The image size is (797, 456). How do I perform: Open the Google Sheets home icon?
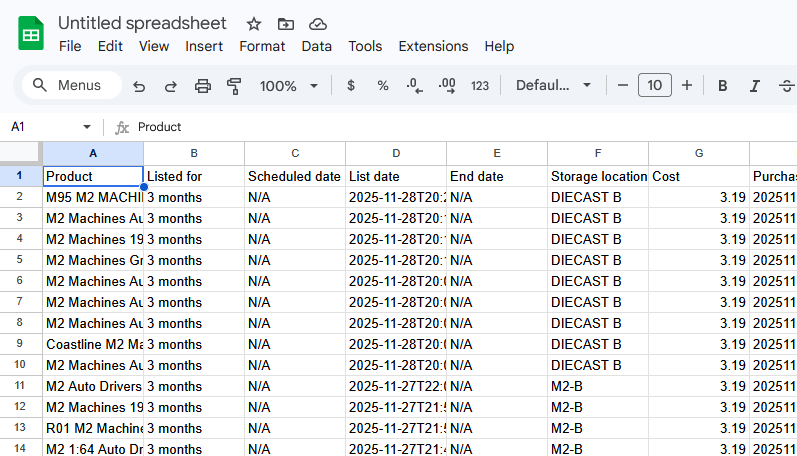31,34
